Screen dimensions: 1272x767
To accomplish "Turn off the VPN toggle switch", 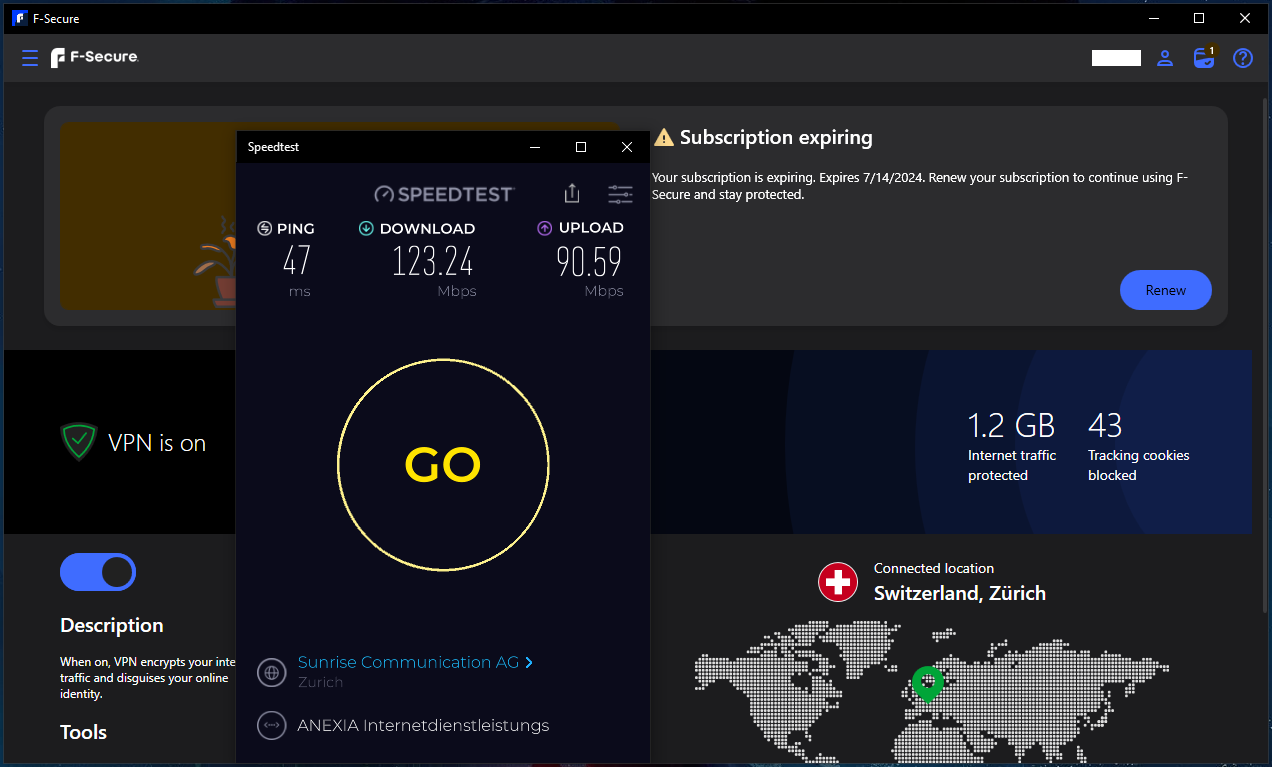I will click(x=98, y=572).
